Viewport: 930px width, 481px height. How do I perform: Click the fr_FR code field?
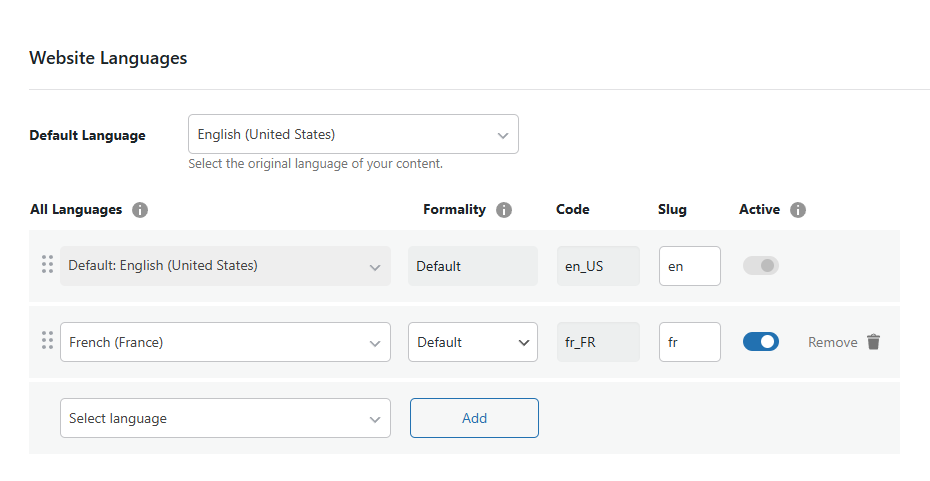[597, 342]
